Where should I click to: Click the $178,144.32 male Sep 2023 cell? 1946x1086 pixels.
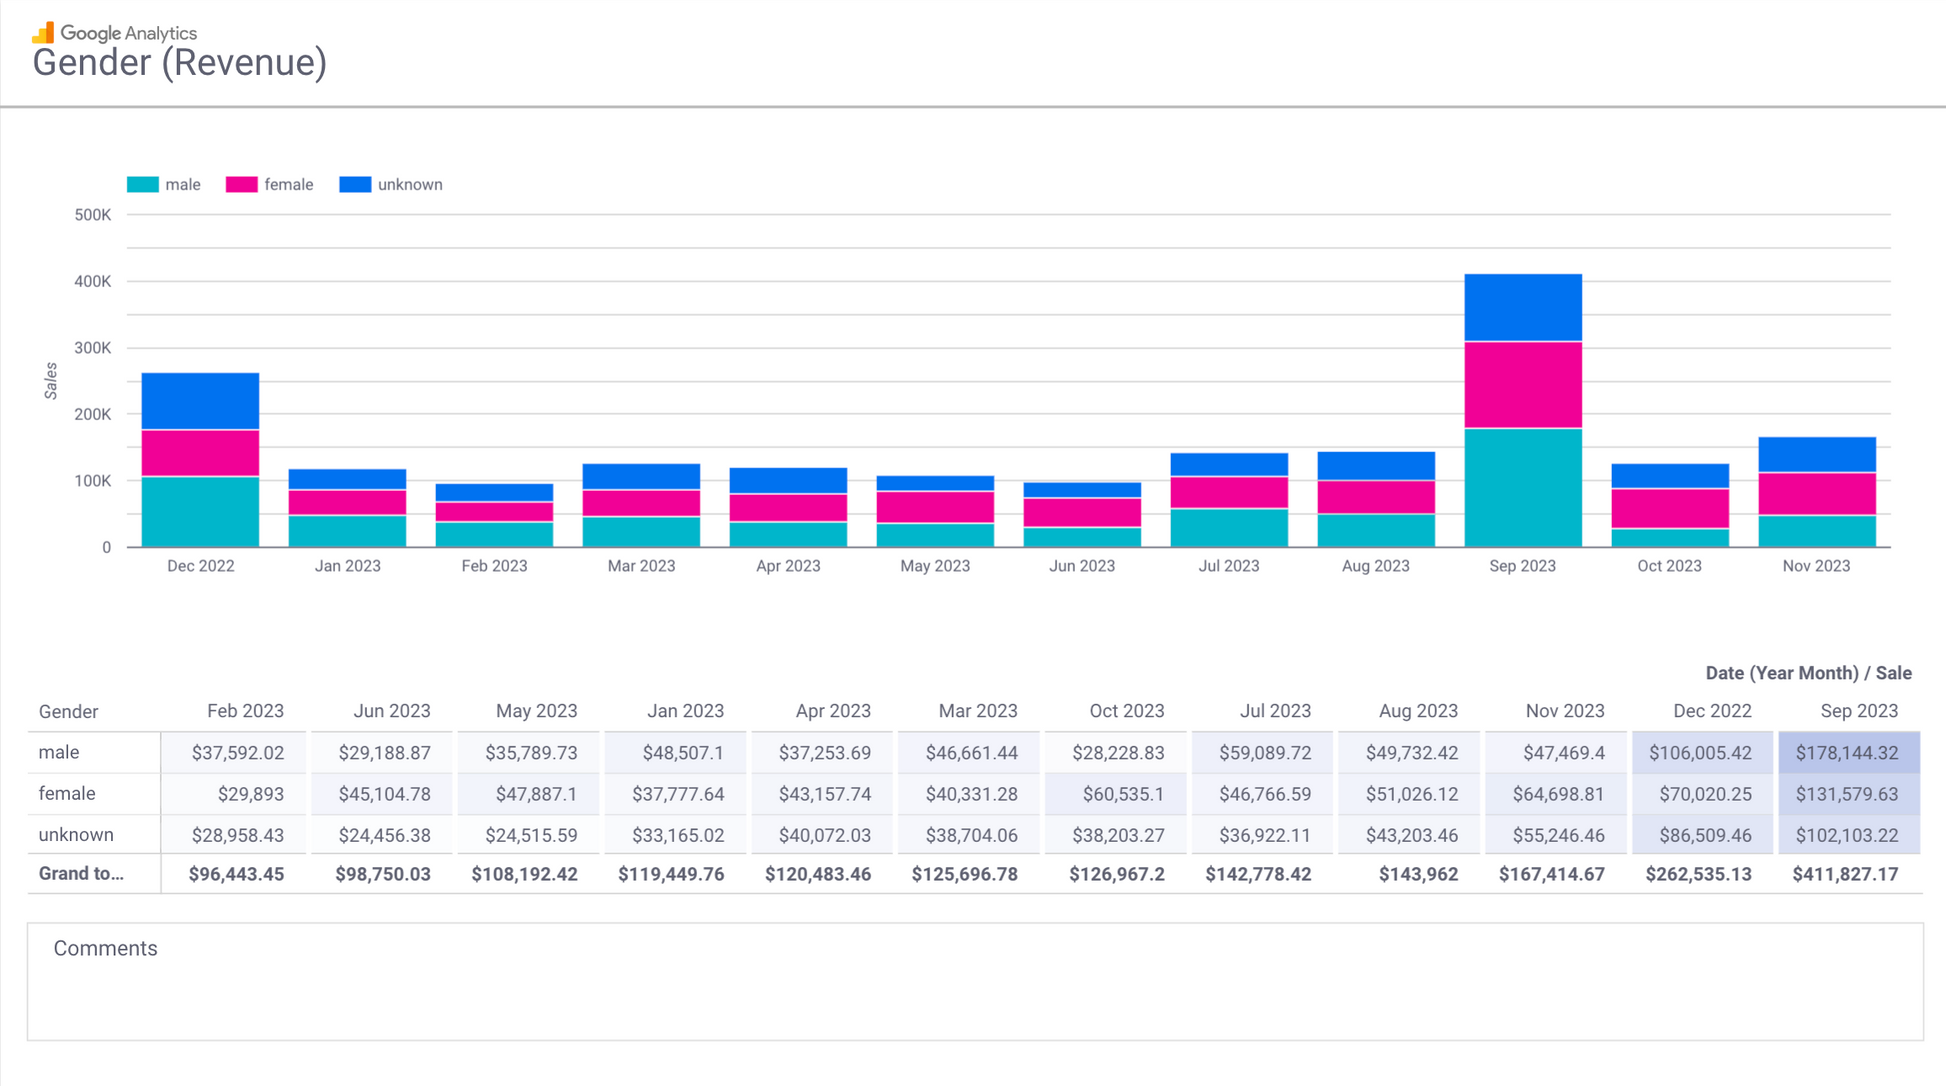(1846, 753)
